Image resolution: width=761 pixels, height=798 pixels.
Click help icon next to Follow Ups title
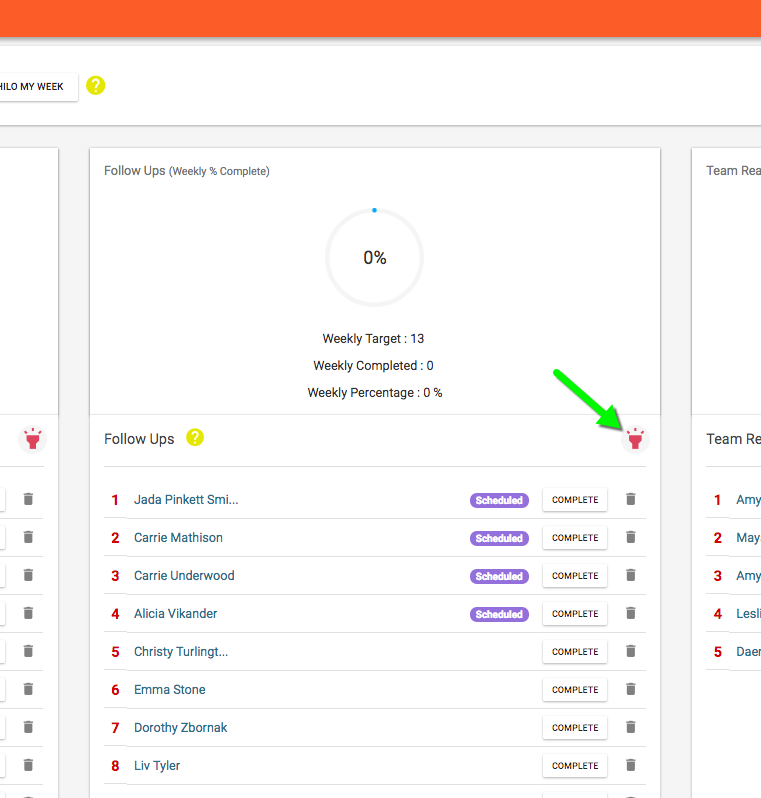click(195, 437)
